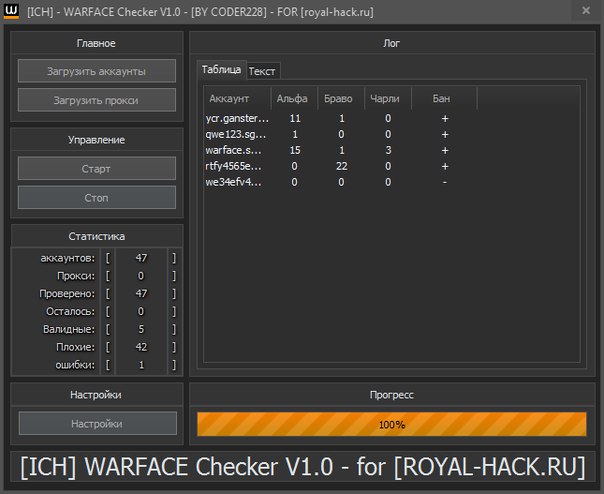Viewport: 604px width, 494px height.
Task: Close the WARFACE Checker window
Action: click(586, 10)
